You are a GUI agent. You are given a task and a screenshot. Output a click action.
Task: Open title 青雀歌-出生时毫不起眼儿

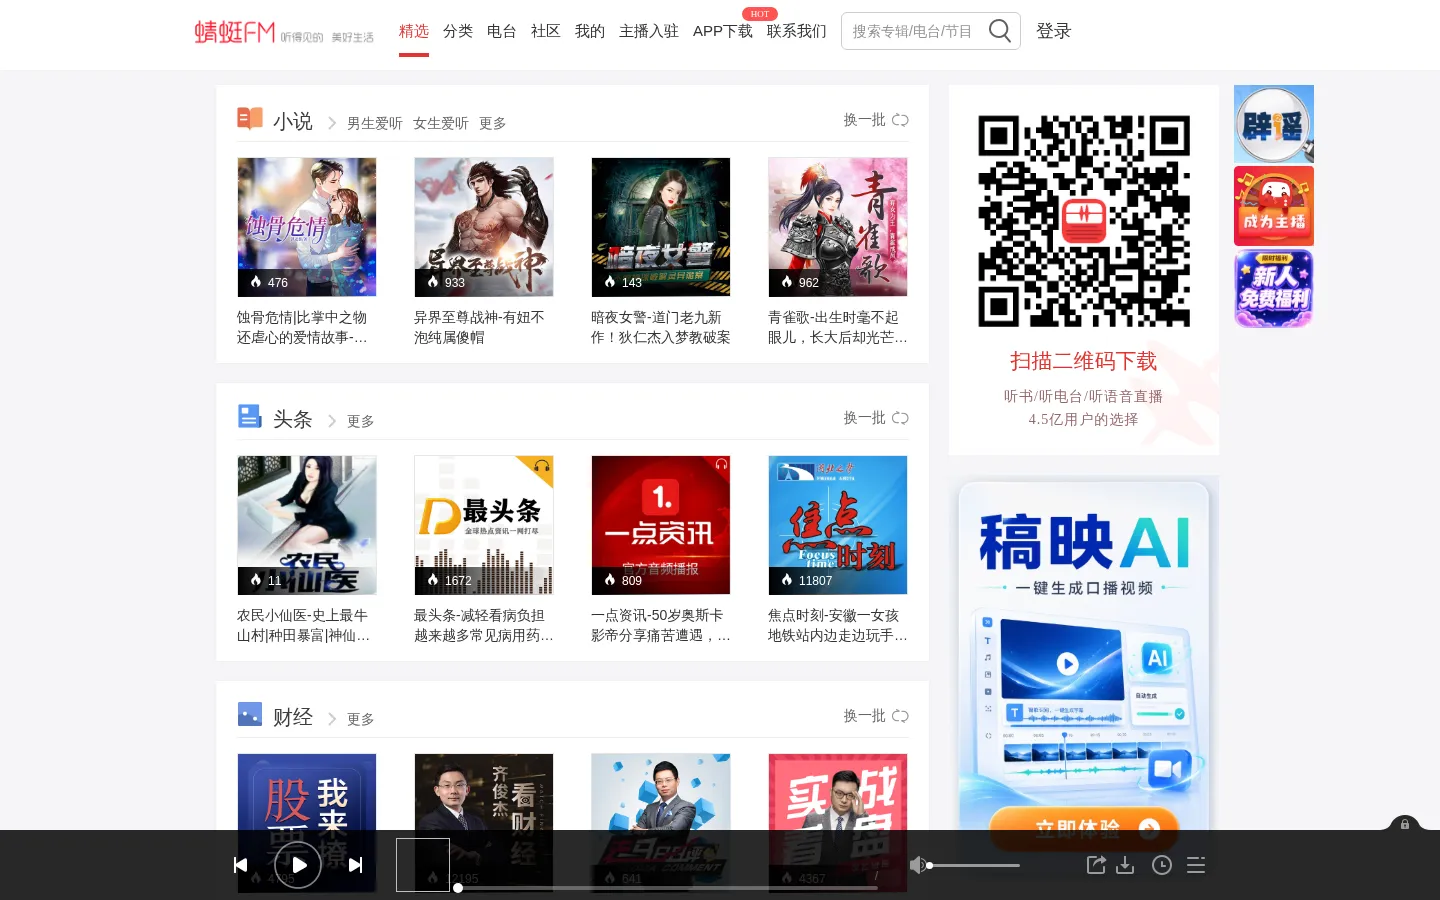pos(838,327)
